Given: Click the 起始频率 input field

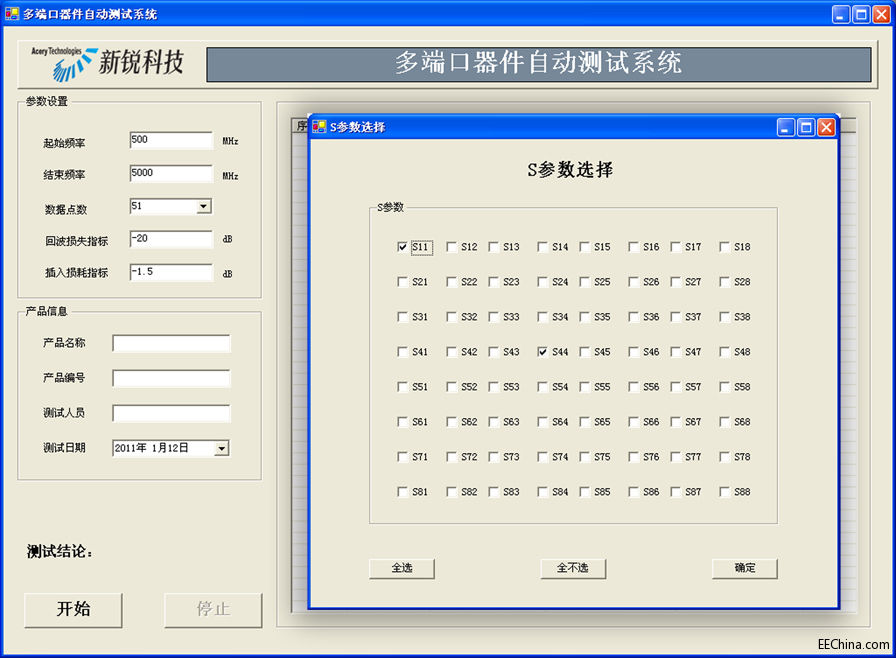Looking at the screenshot, I should point(171,141).
